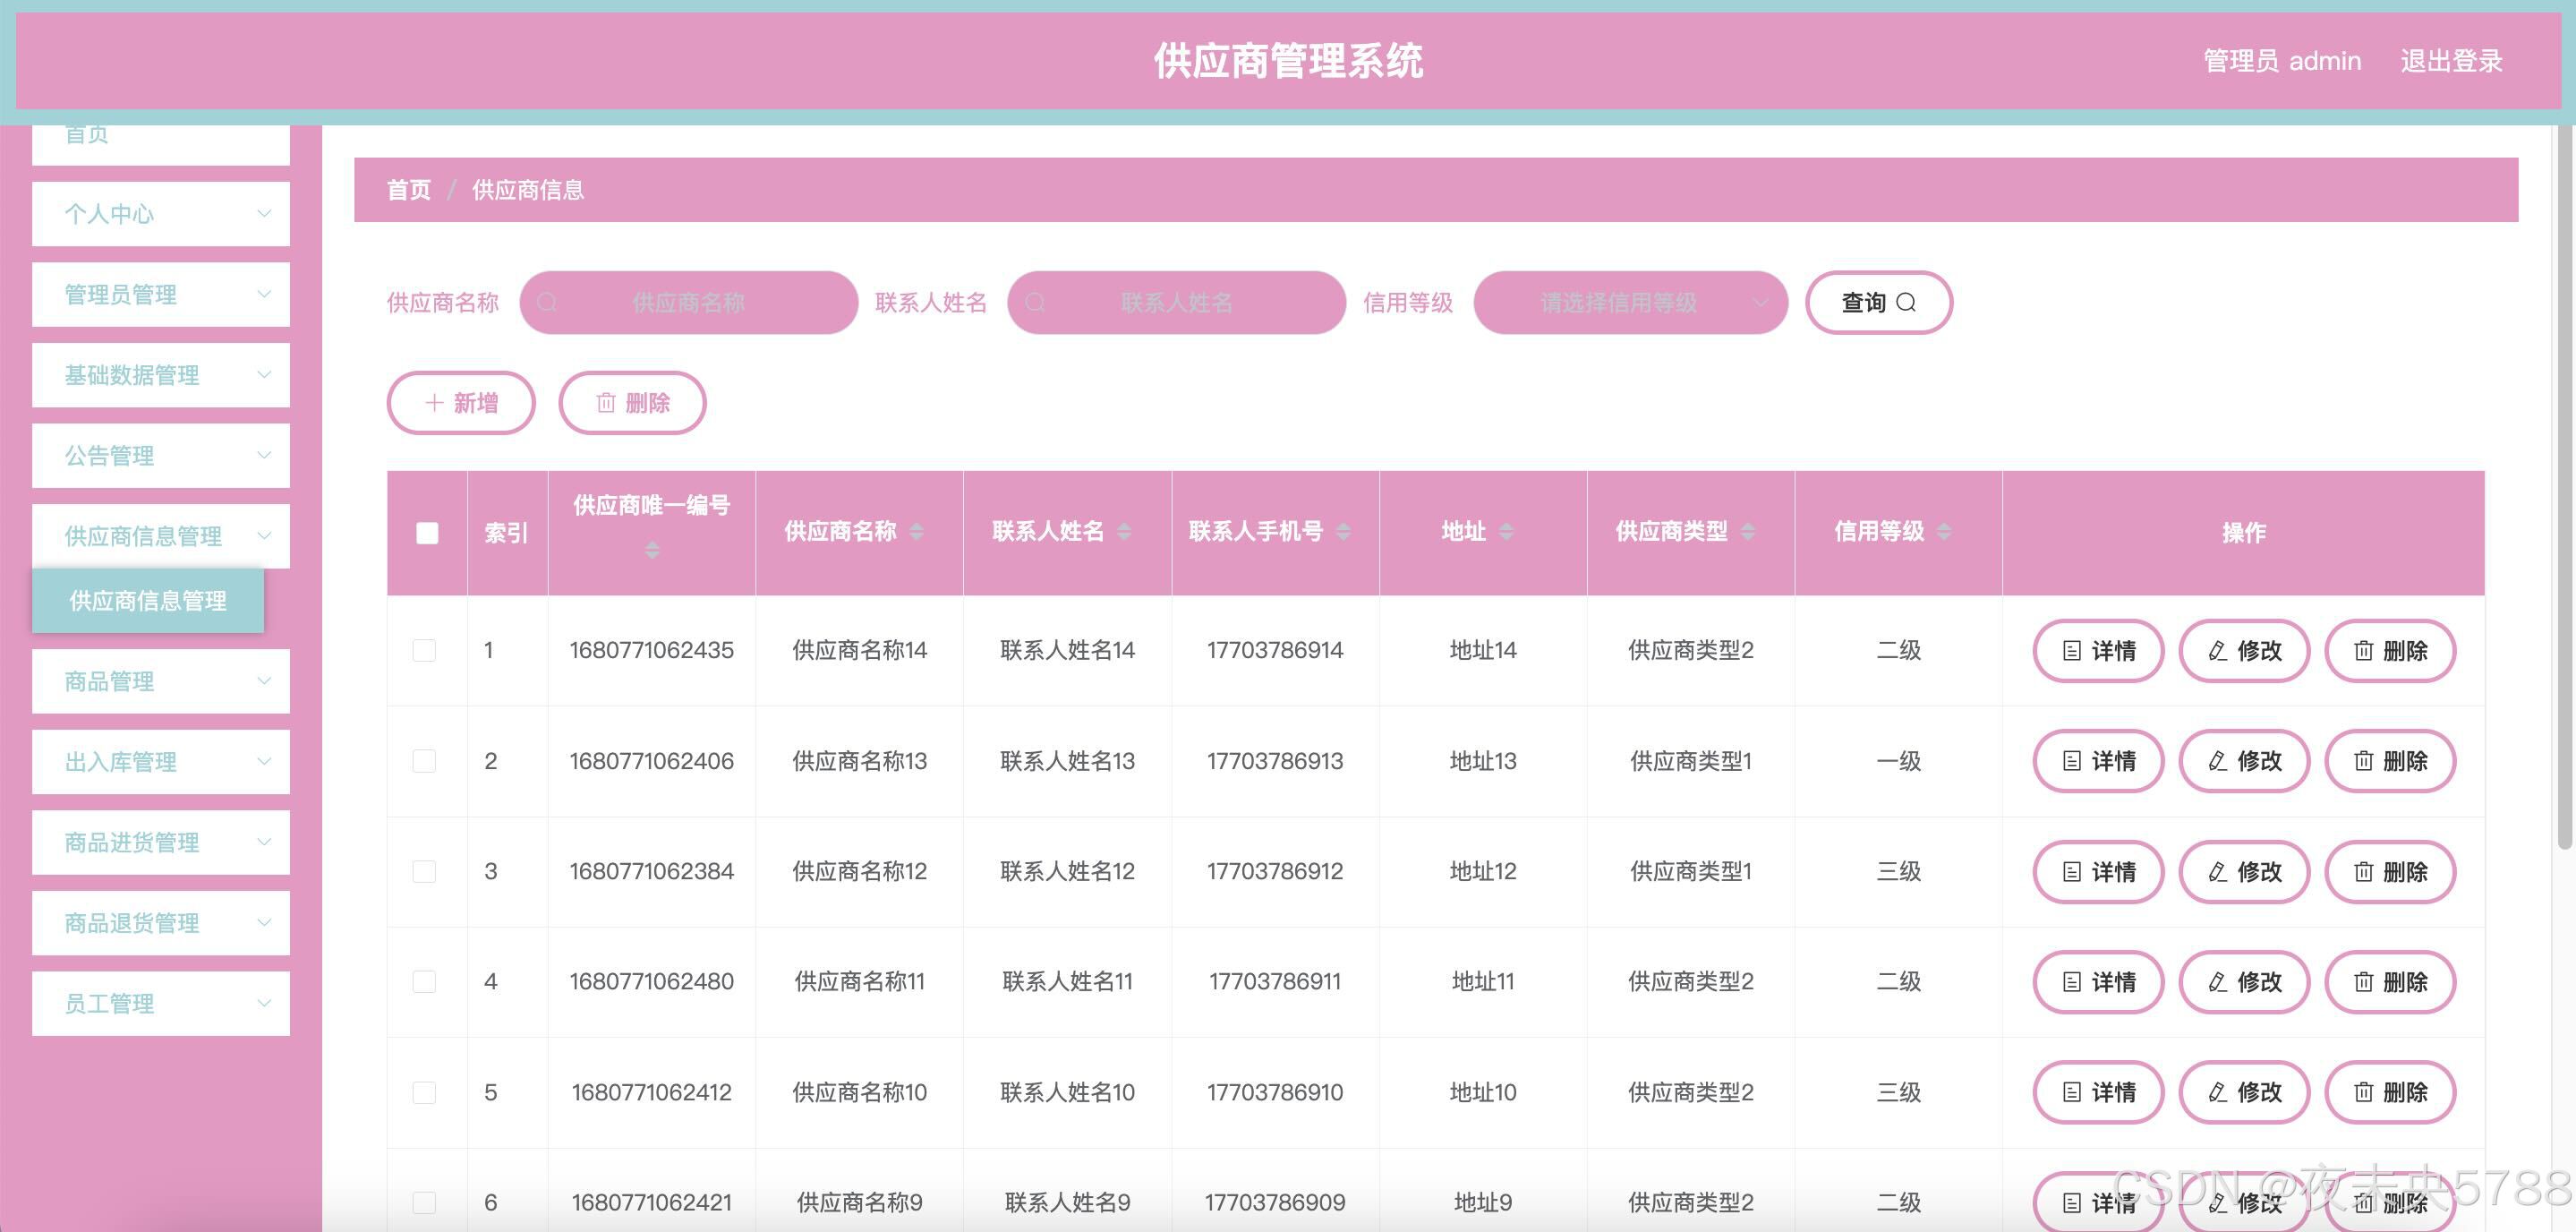Click the 供应商名称 column sort arrows
2576x1232 pixels.
(917, 532)
